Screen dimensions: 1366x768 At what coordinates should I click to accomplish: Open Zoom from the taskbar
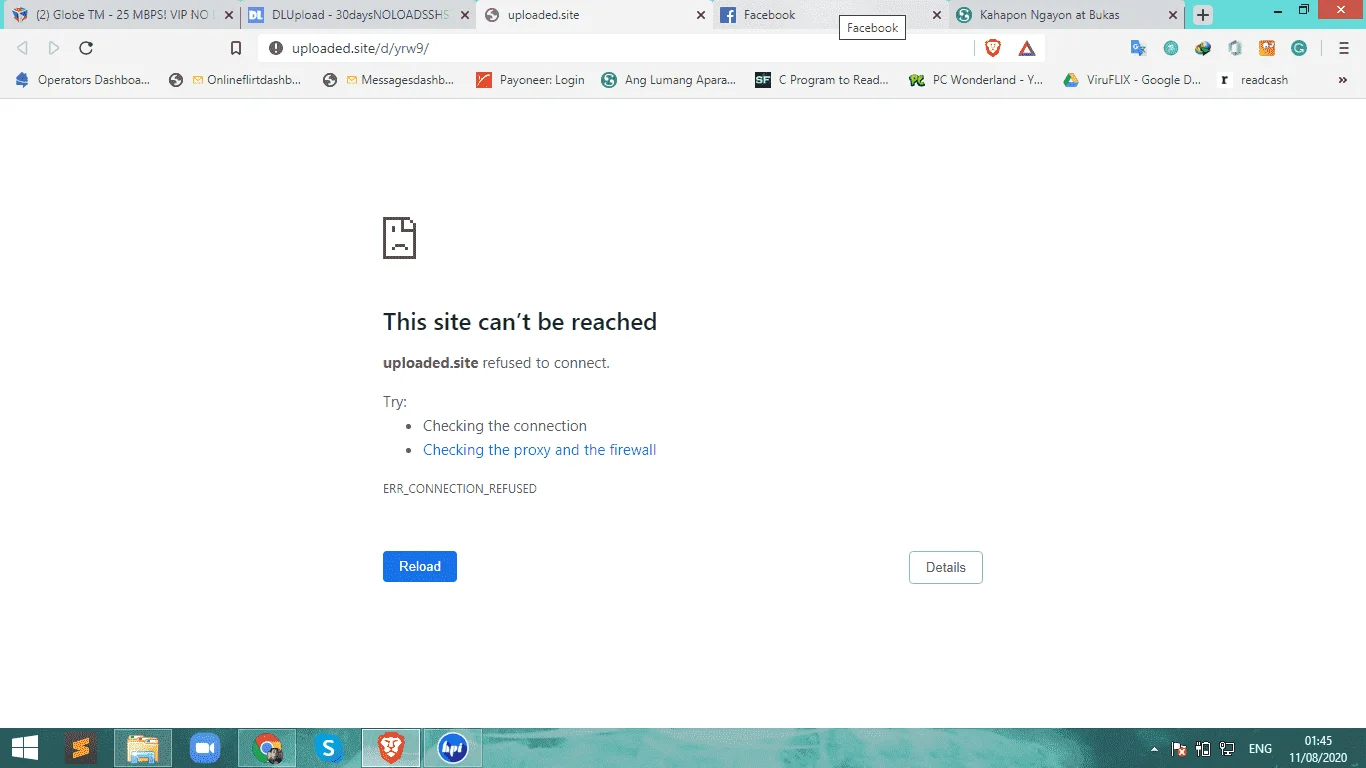pos(205,748)
